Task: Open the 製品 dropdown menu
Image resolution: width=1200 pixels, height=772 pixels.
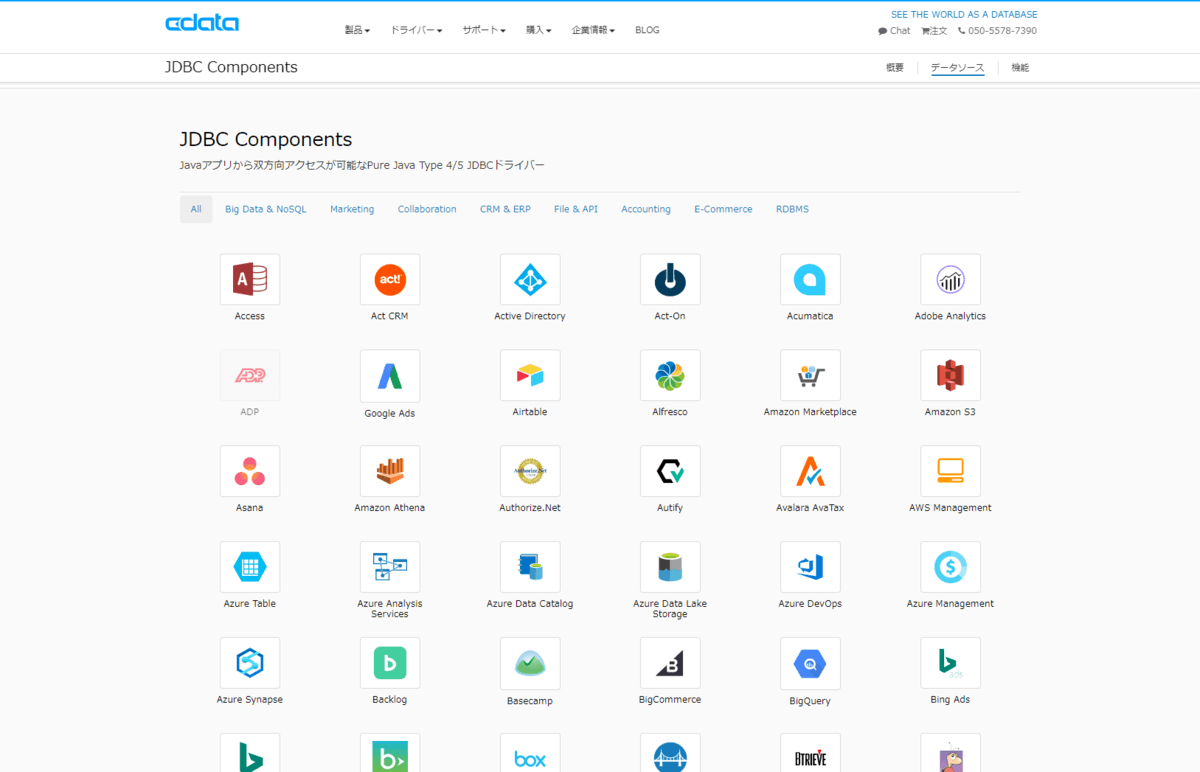Action: point(357,30)
